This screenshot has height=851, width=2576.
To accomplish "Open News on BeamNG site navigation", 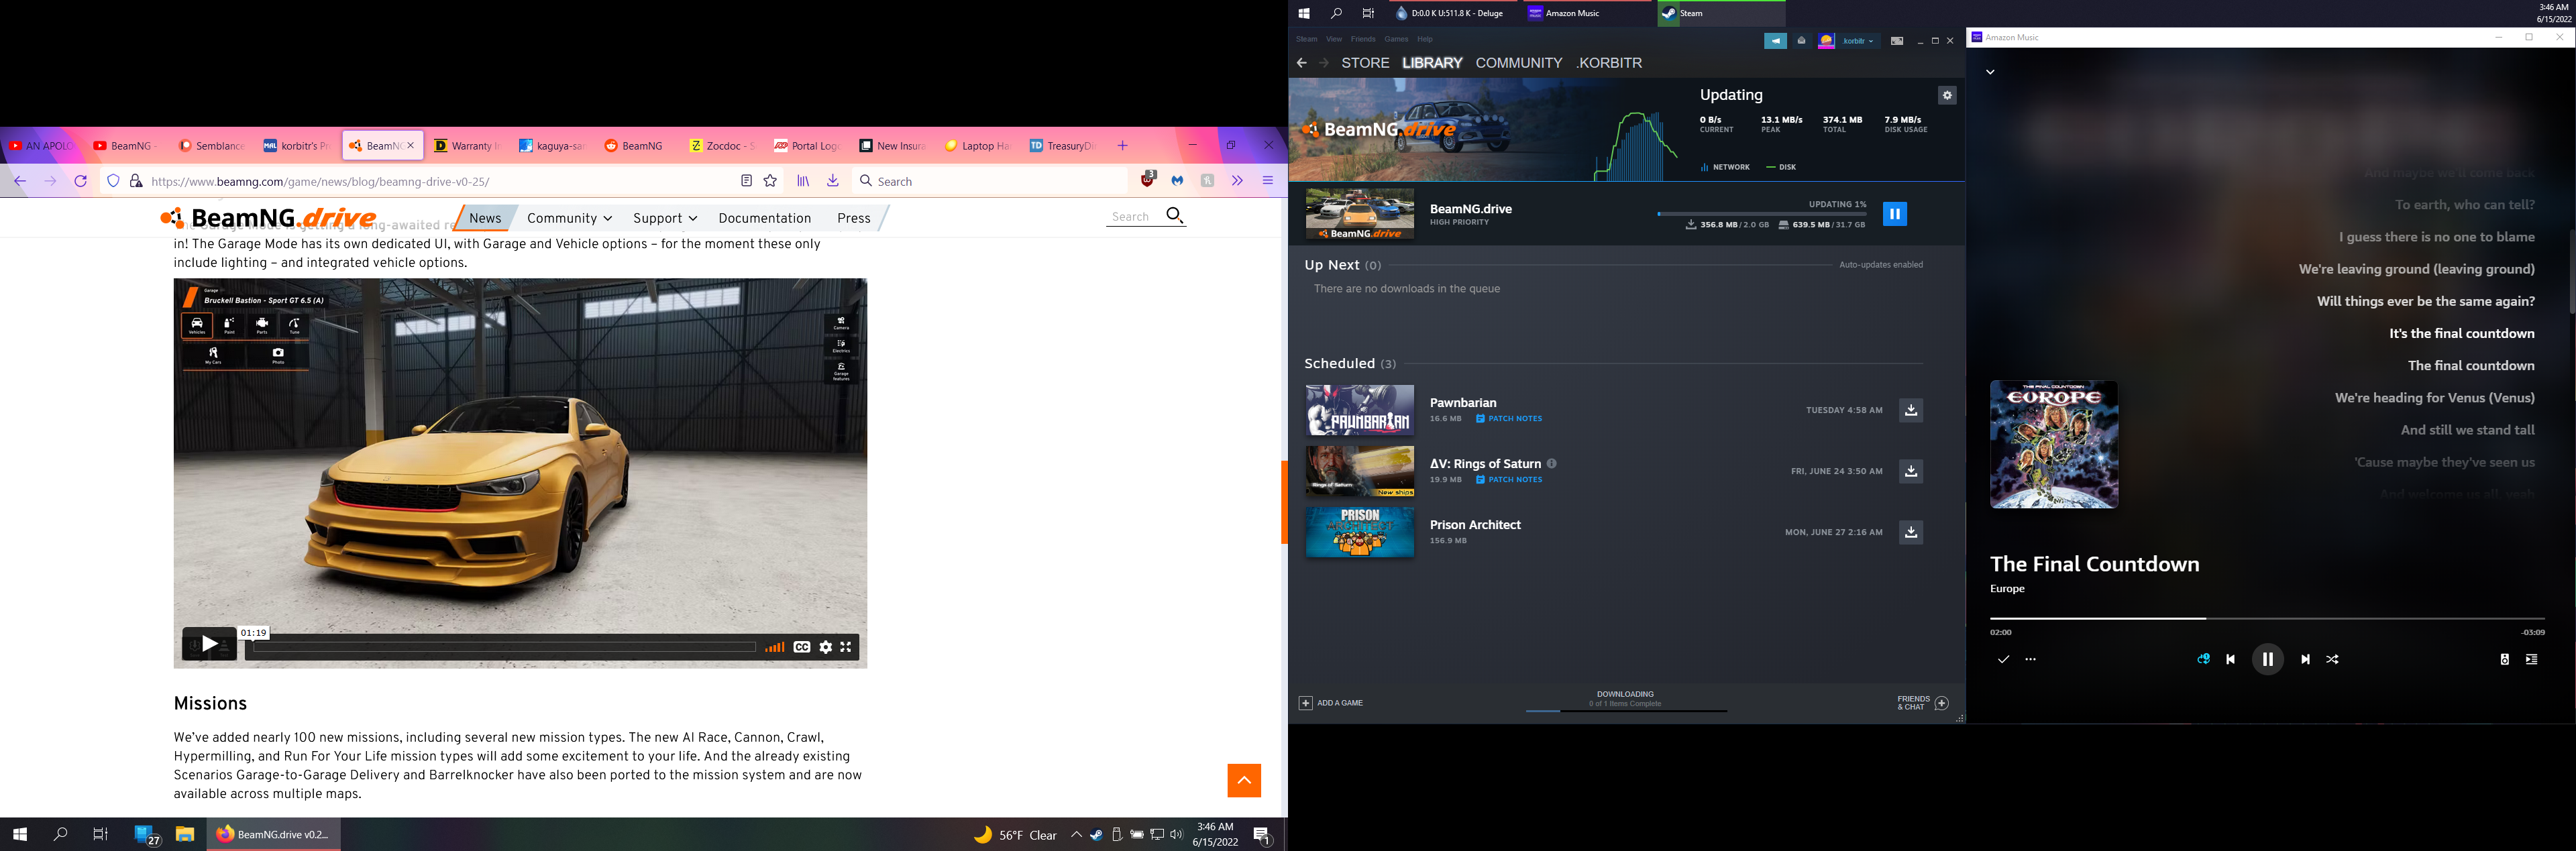I will 485,218.
